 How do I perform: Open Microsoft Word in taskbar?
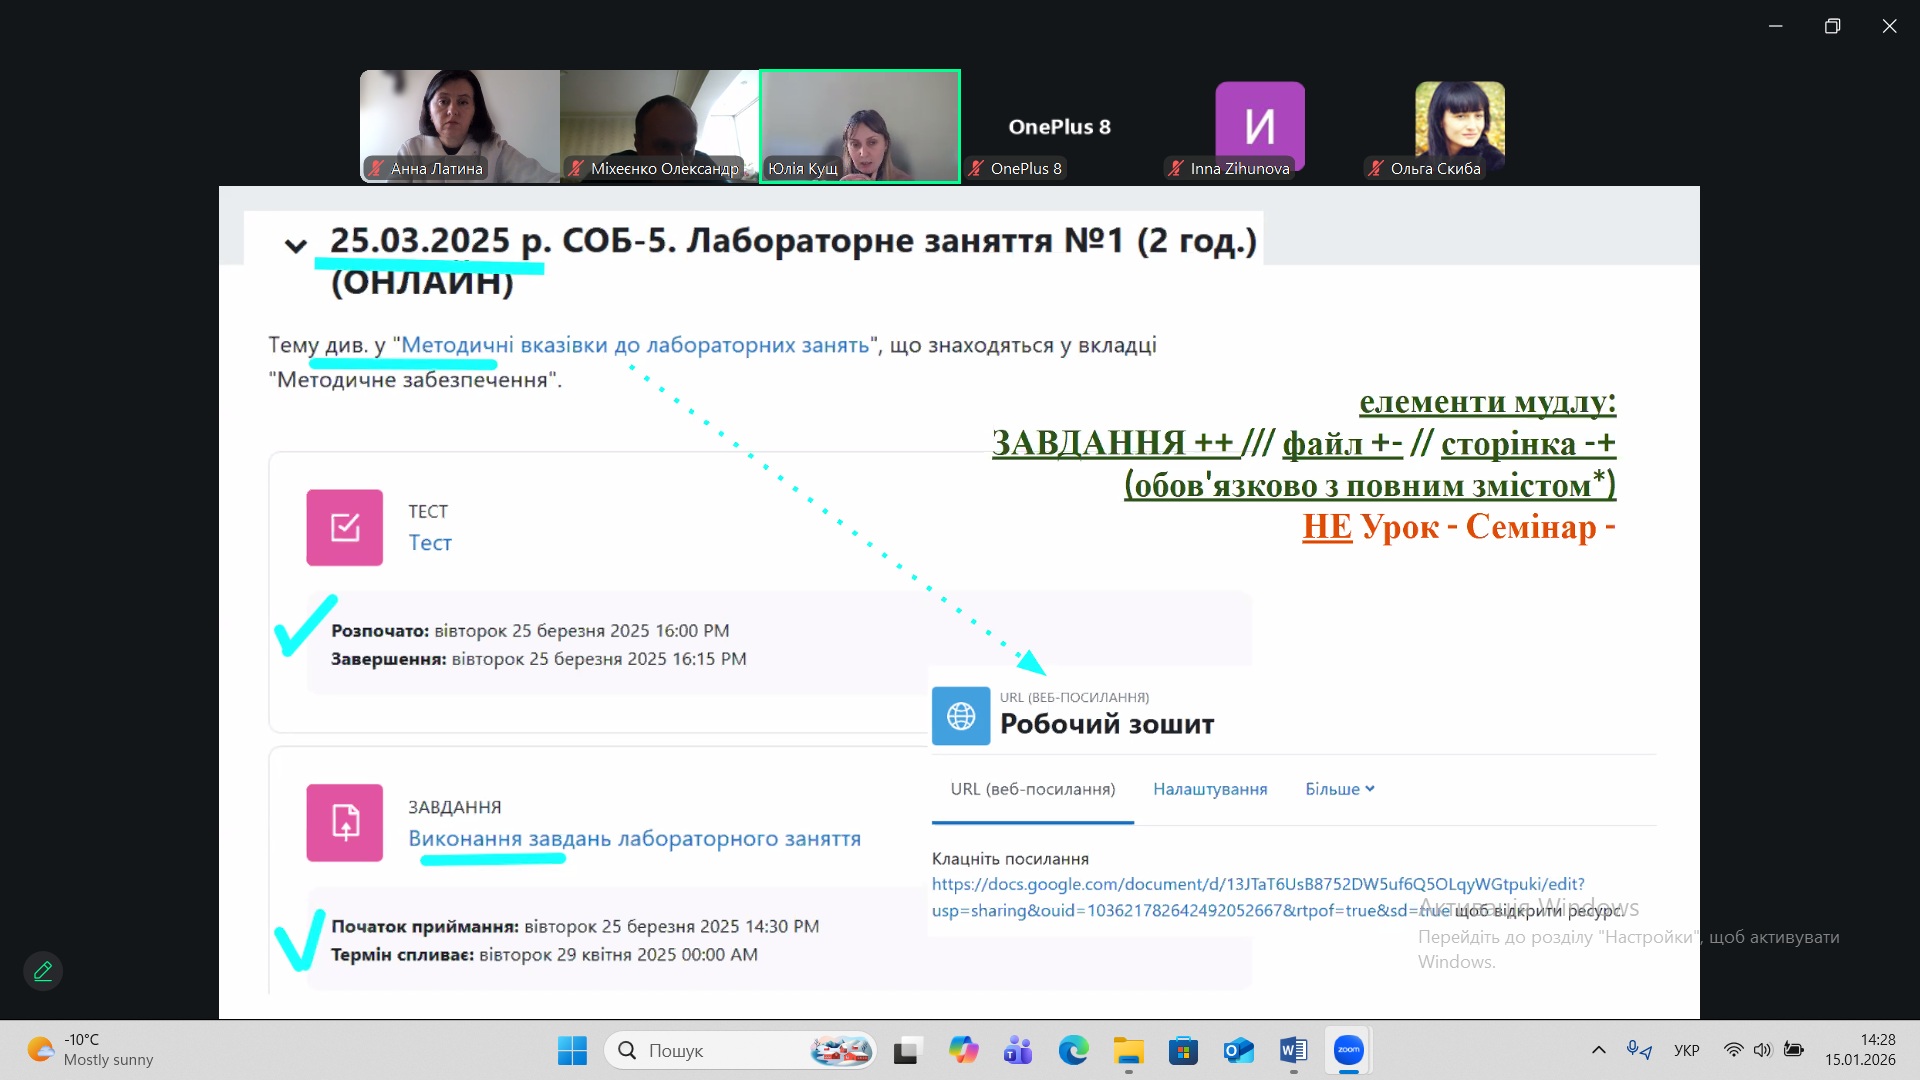tap(1293, 1050)
